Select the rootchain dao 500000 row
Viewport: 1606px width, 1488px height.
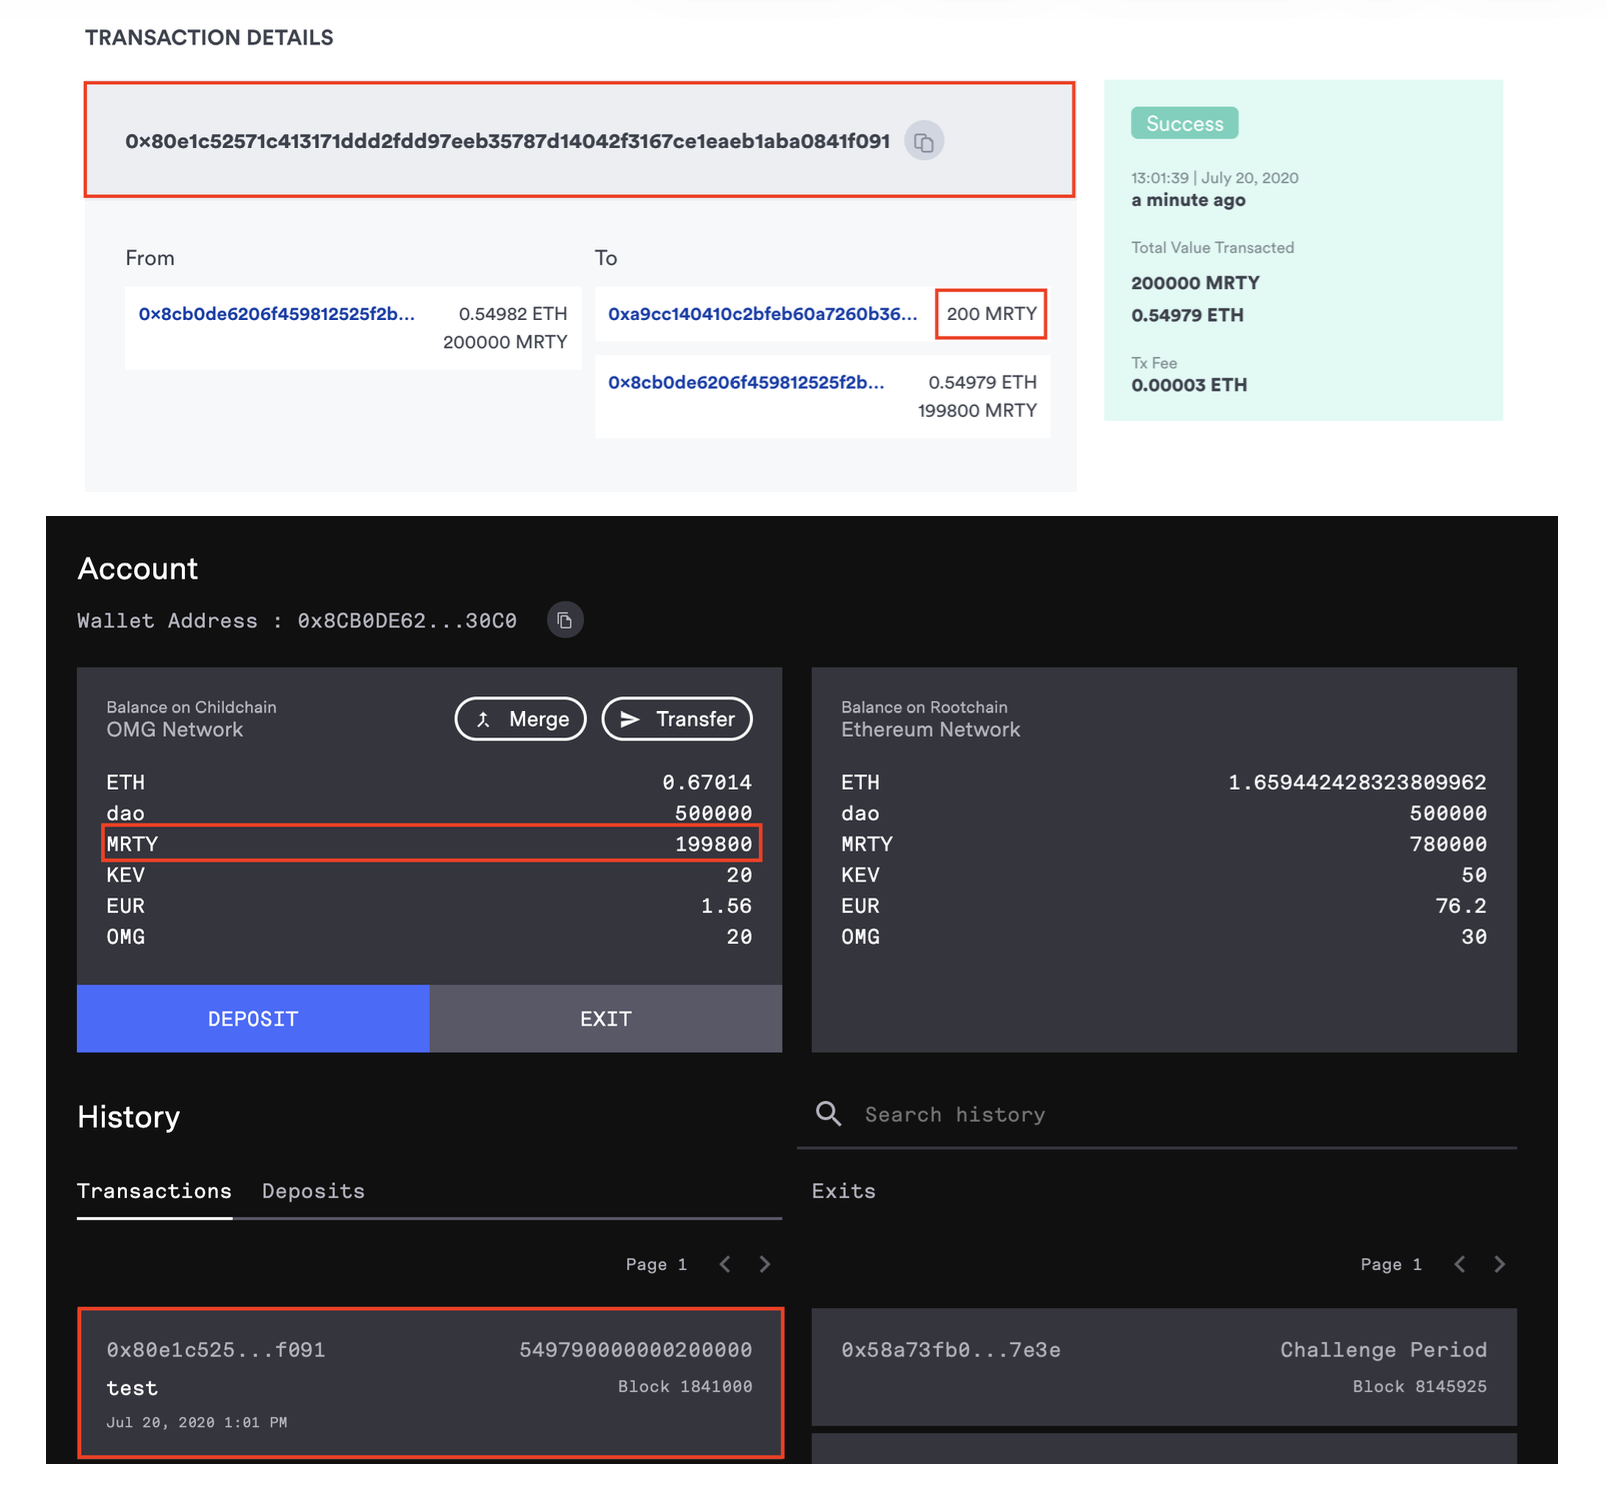1164,813
